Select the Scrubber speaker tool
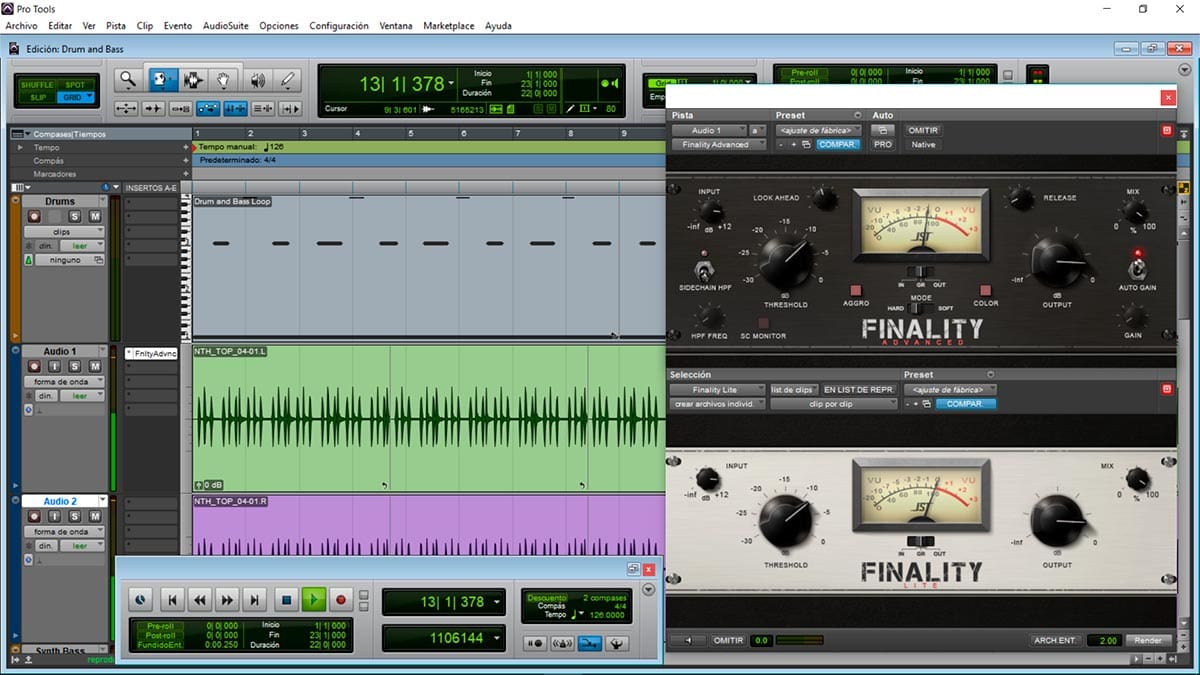 pos(258,80)
